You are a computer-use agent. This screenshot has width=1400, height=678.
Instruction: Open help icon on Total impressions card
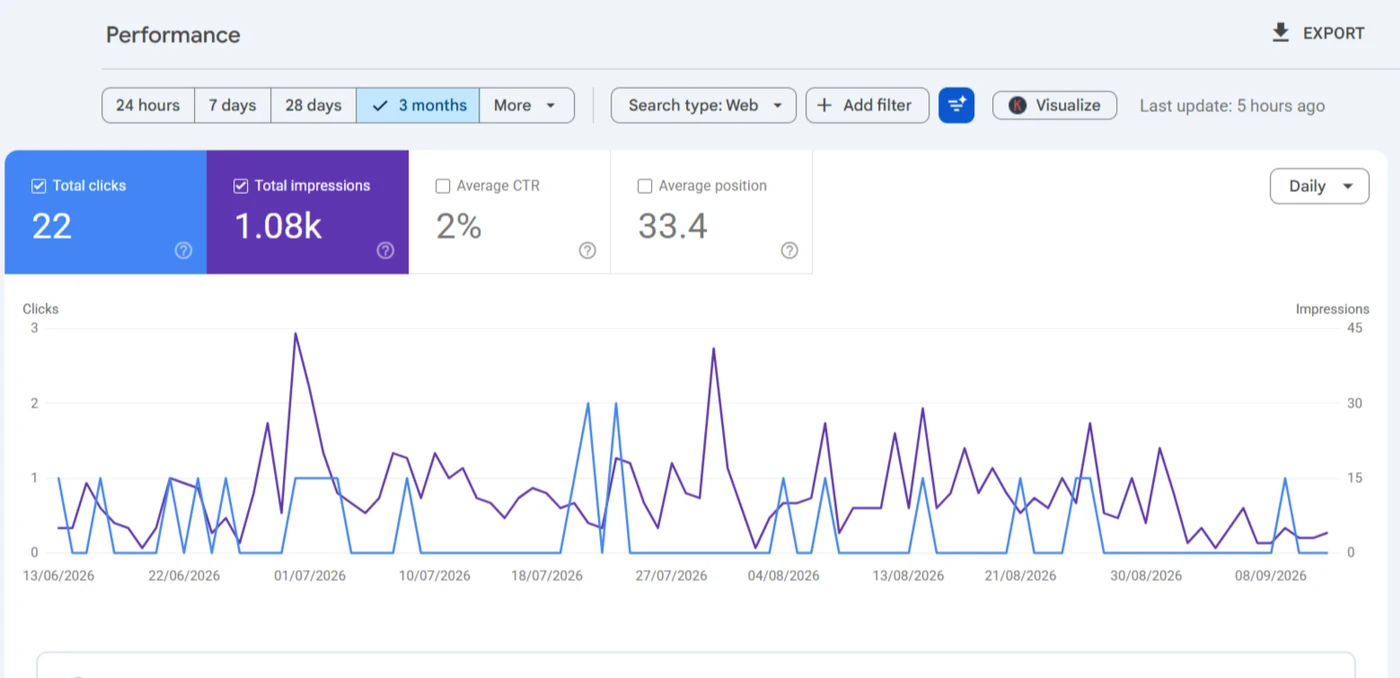385,250
